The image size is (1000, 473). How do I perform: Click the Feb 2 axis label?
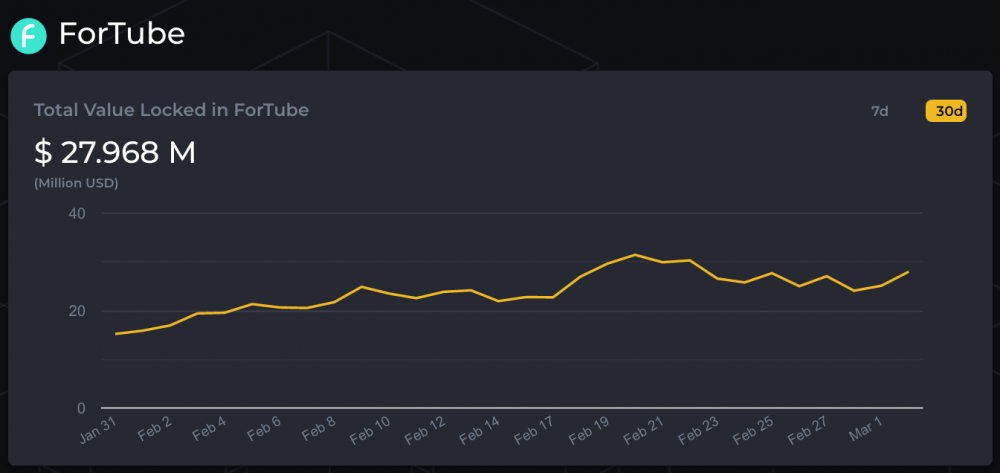[x=155, y=430]
